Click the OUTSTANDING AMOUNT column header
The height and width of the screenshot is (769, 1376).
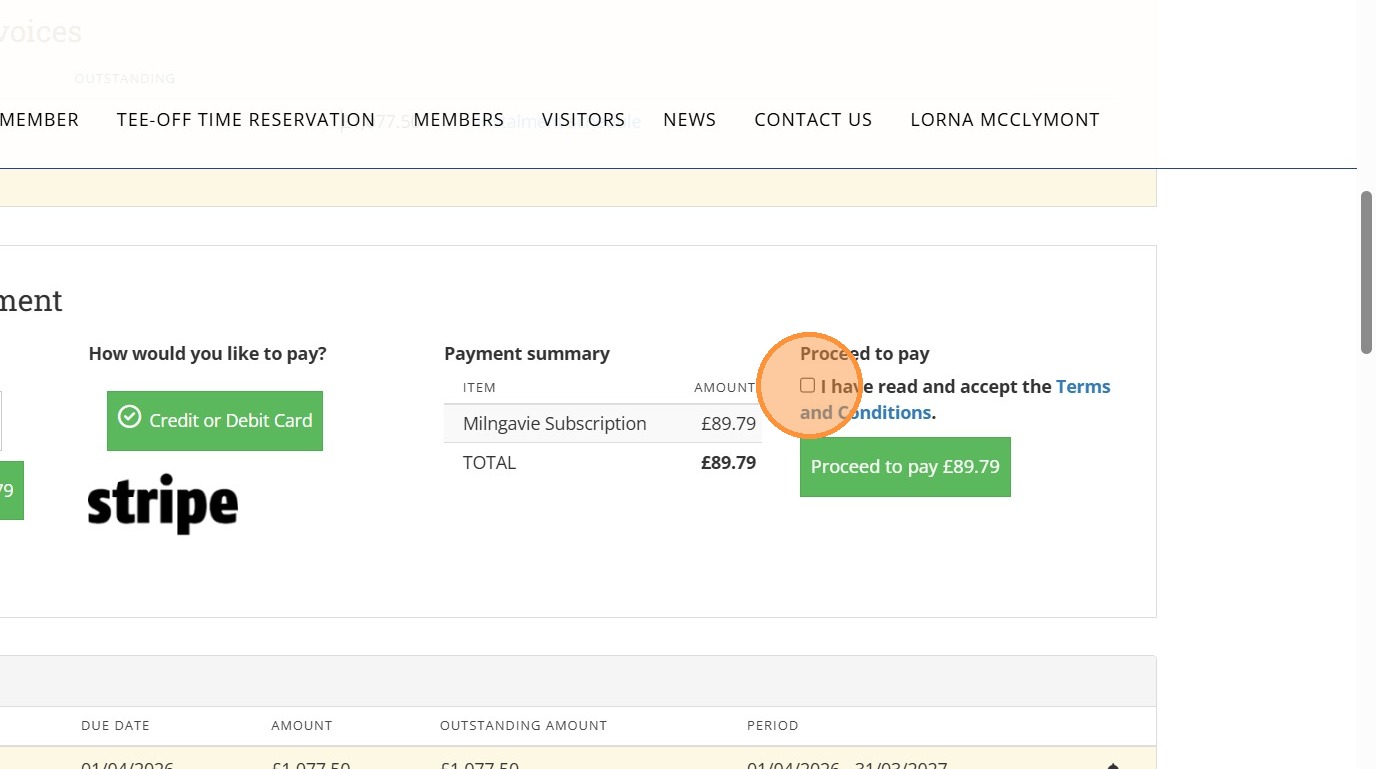tap(524, 726)
